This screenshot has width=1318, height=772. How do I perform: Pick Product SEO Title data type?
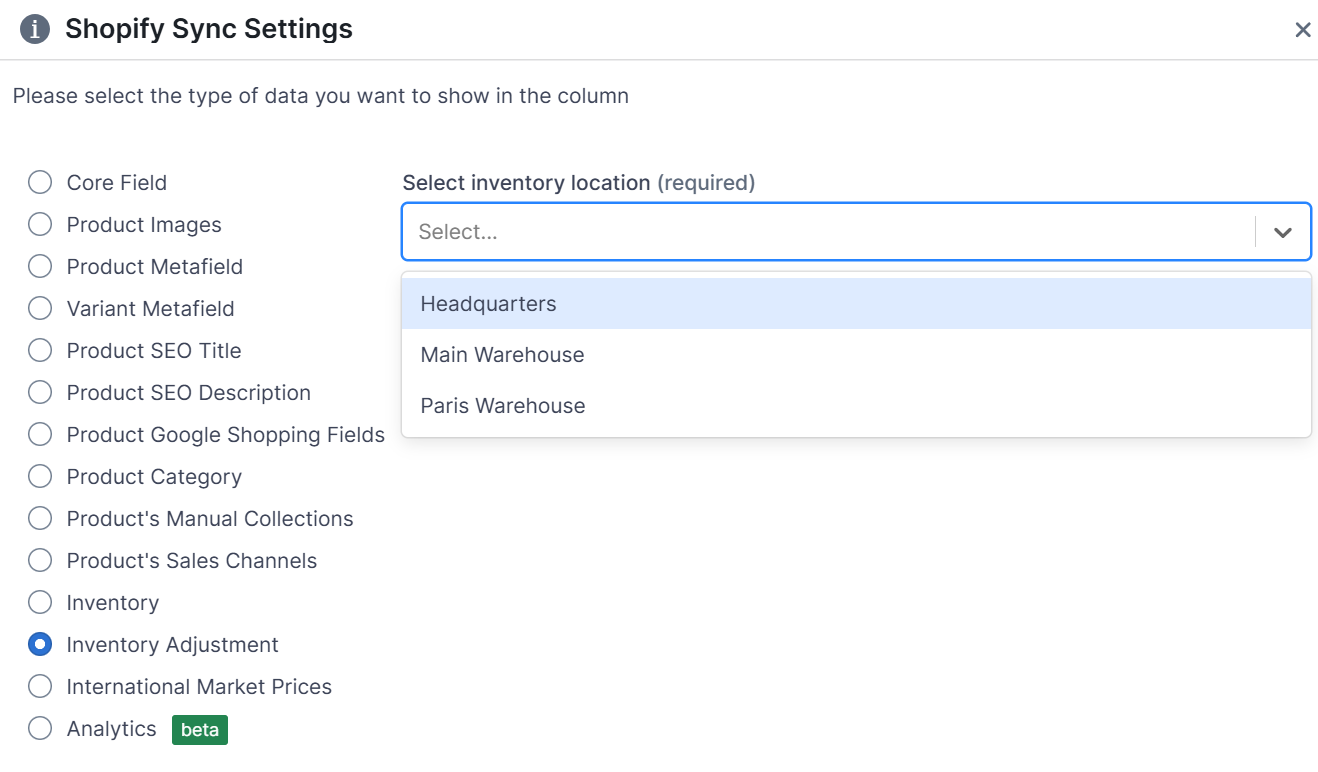pyautogui.click(x=40, y=350)
